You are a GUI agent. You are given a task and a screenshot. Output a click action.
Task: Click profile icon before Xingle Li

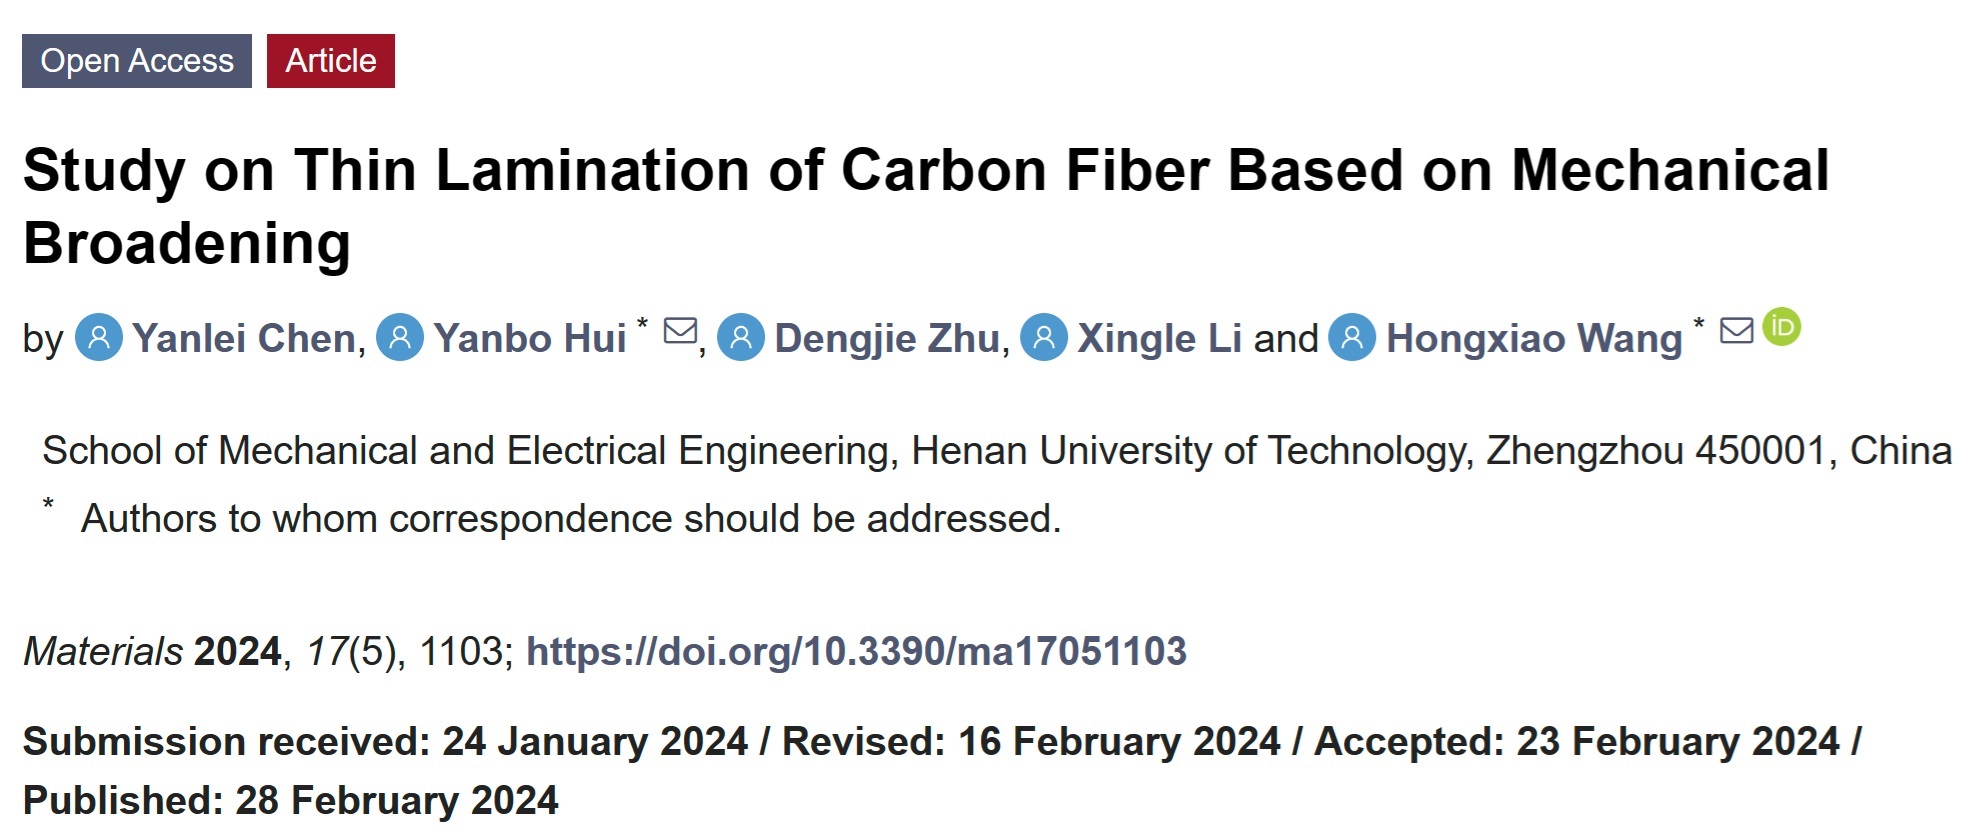point(1043,338)
